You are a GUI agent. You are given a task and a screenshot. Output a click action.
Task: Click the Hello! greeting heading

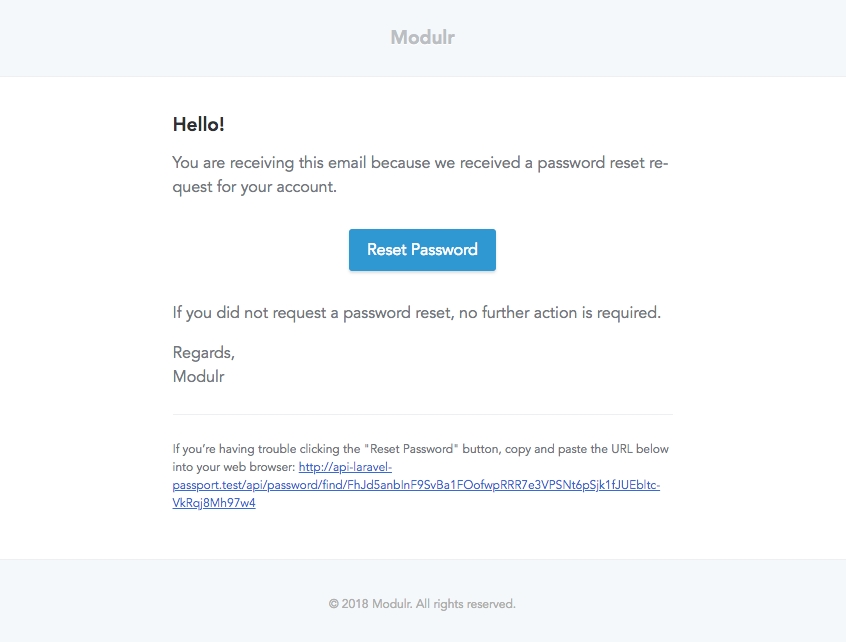click(199, 124)
